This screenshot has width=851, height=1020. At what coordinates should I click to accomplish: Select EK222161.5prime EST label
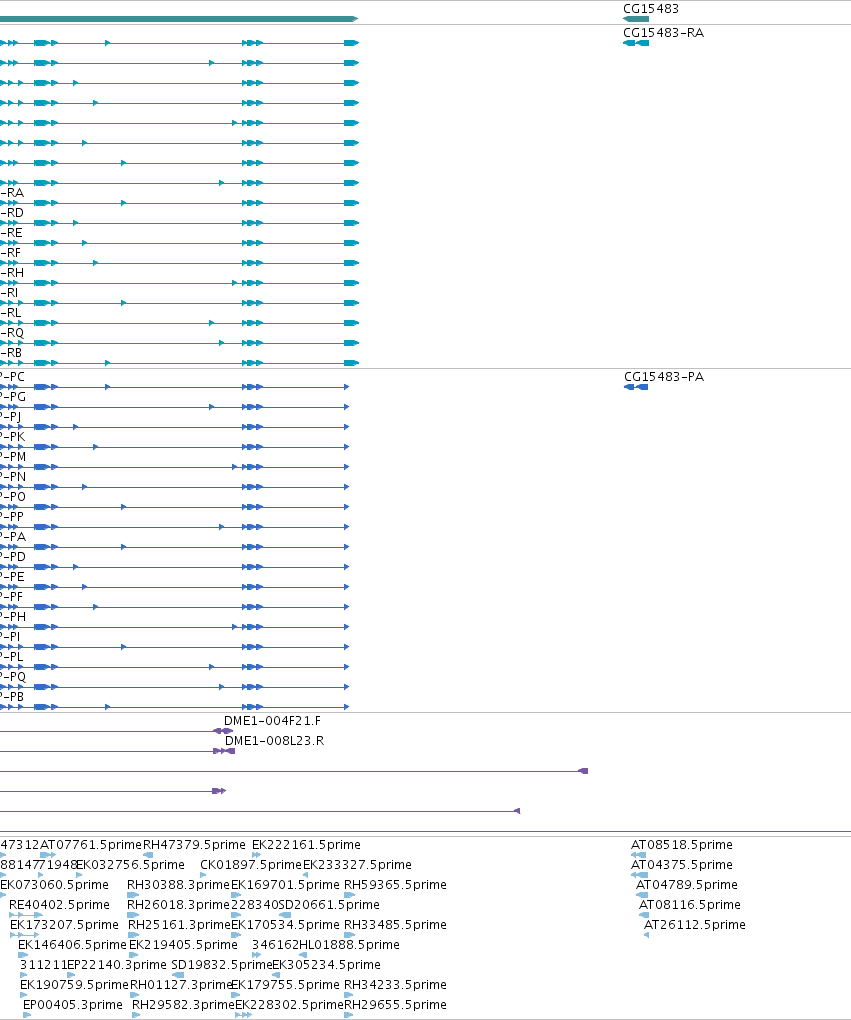[x=306, y=845]
